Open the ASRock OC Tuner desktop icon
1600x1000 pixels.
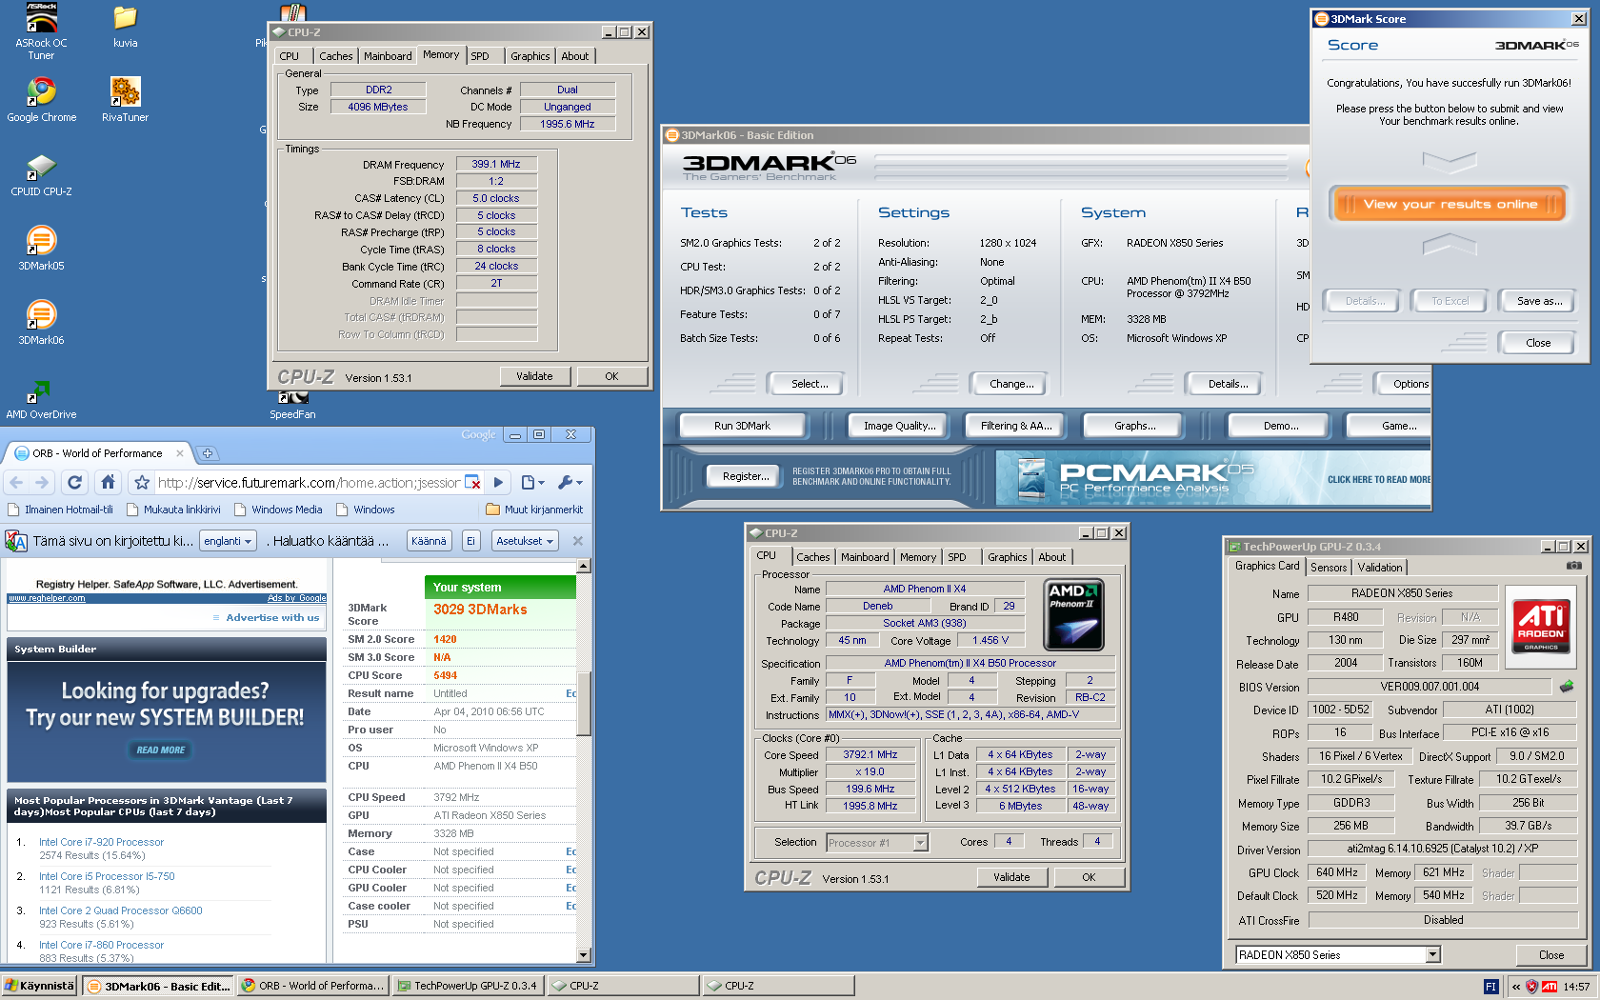(41, 32)
